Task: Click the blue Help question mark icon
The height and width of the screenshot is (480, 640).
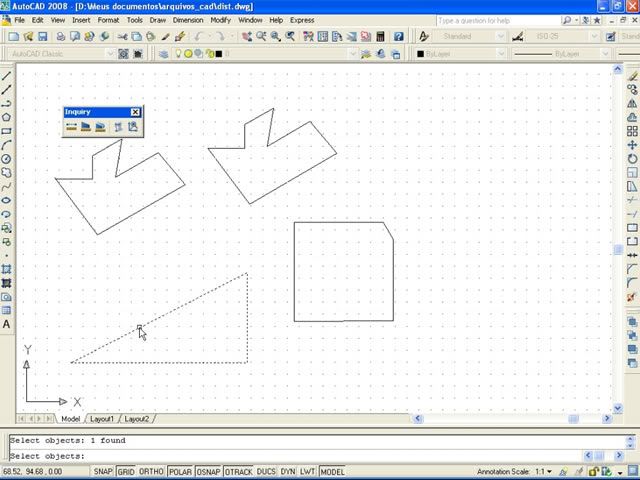Action: tap(398, 37)
